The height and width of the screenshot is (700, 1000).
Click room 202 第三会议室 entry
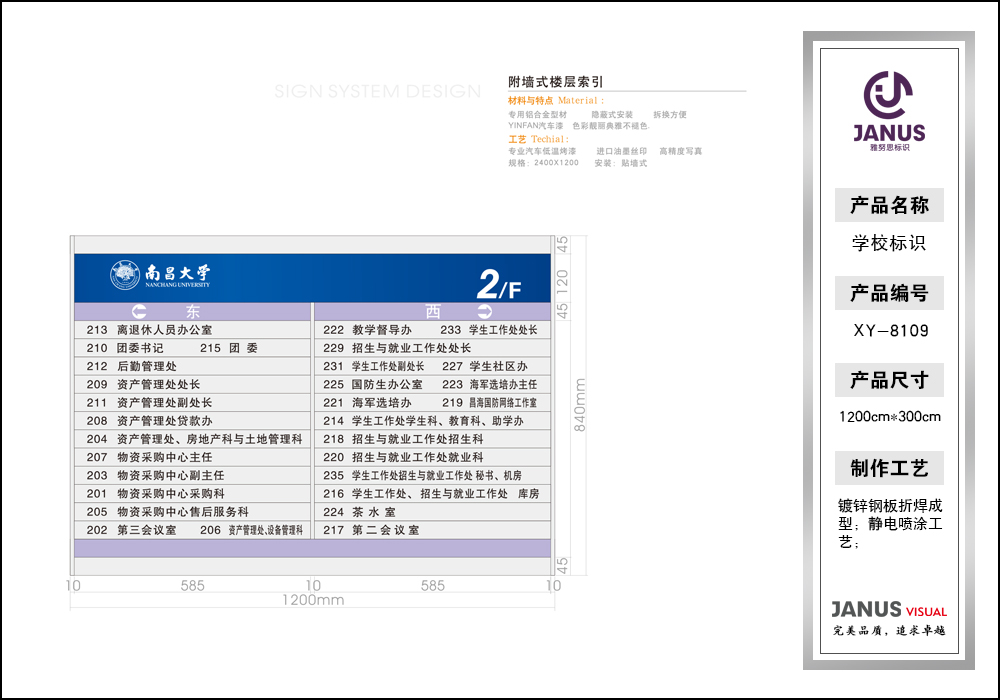132,530
